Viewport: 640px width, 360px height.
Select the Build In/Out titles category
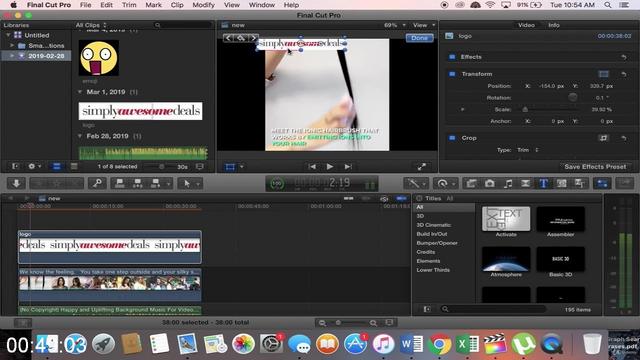(x=431, y=234)
